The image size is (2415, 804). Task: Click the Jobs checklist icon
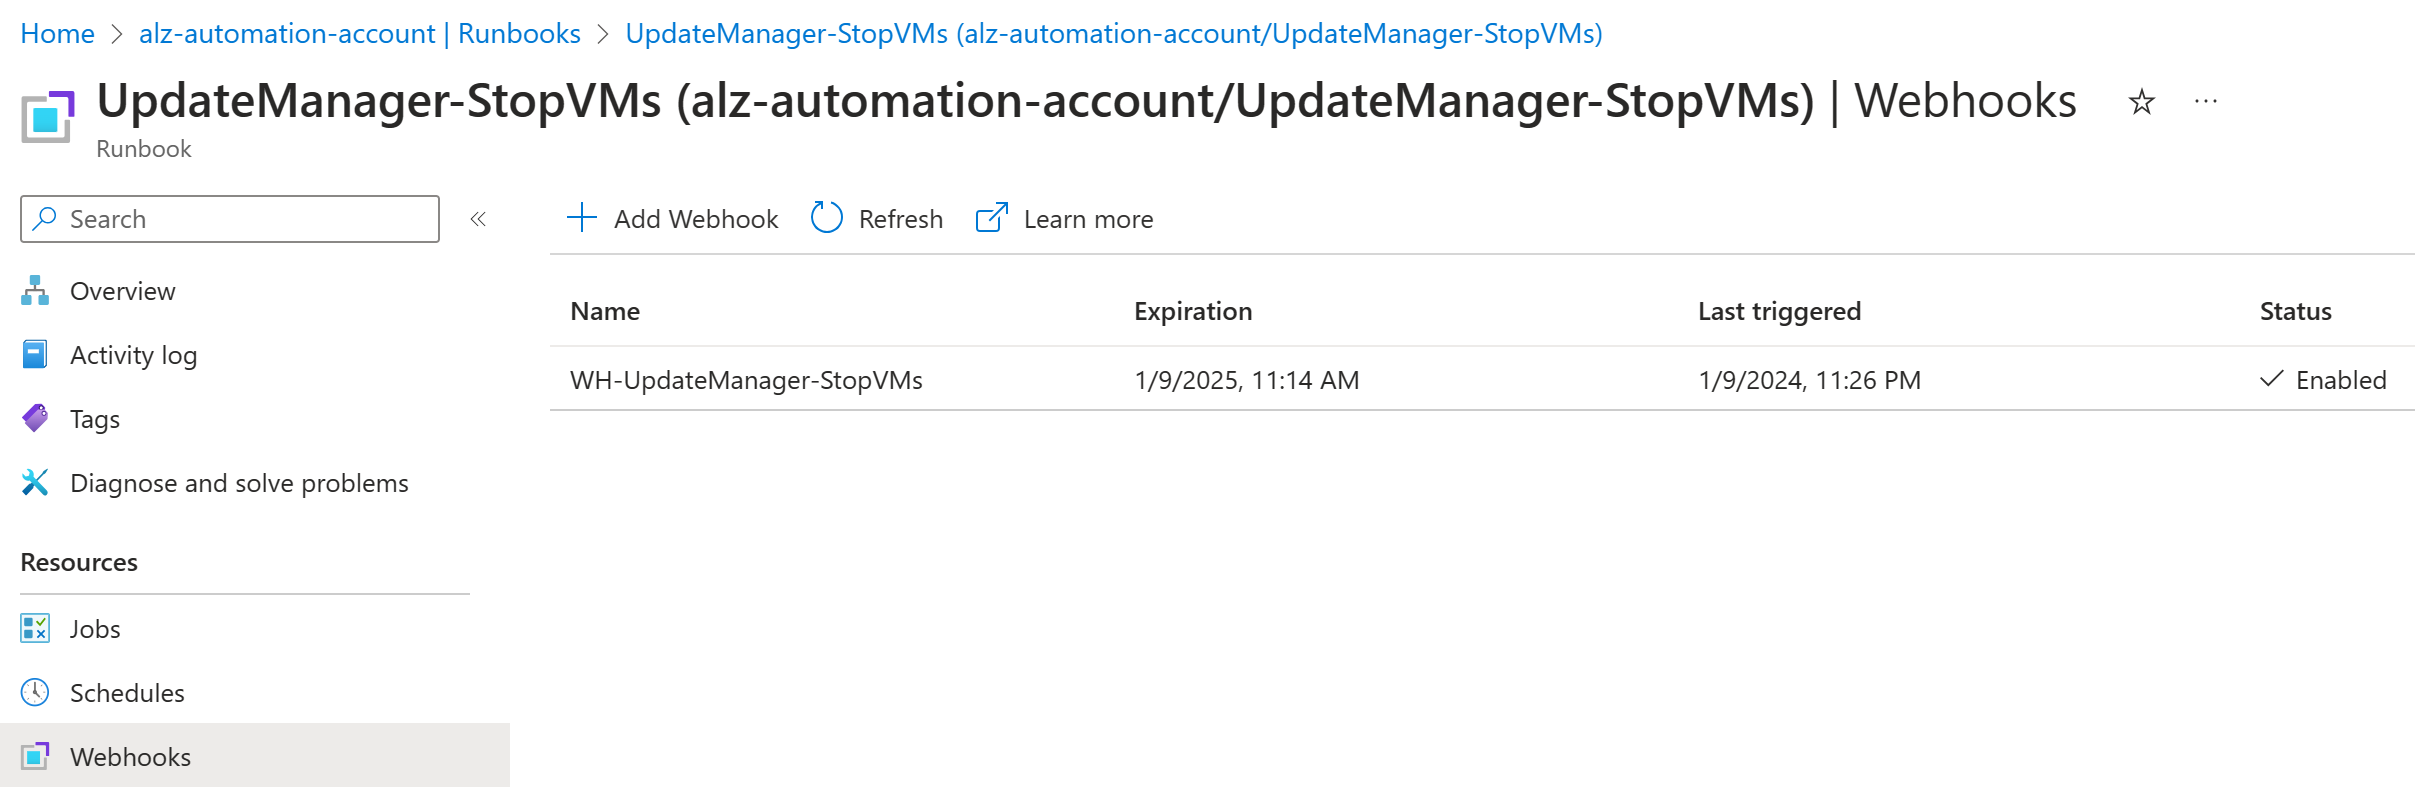(x=35, y=628)
